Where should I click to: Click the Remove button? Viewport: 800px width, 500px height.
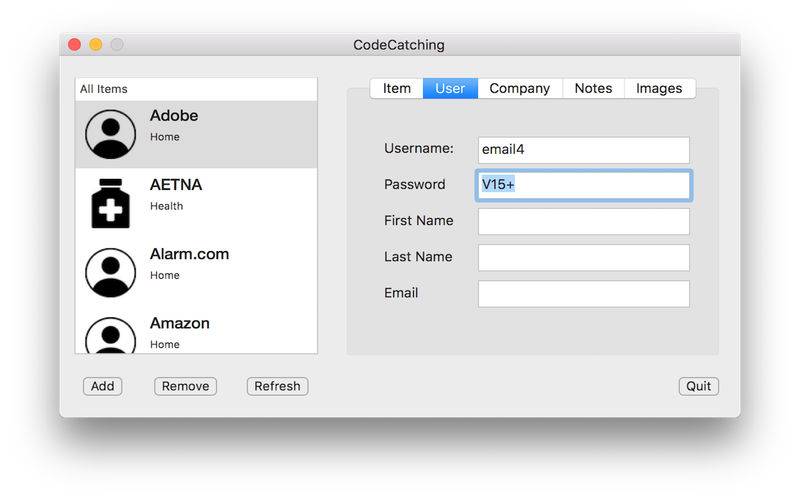pos(185,386)
